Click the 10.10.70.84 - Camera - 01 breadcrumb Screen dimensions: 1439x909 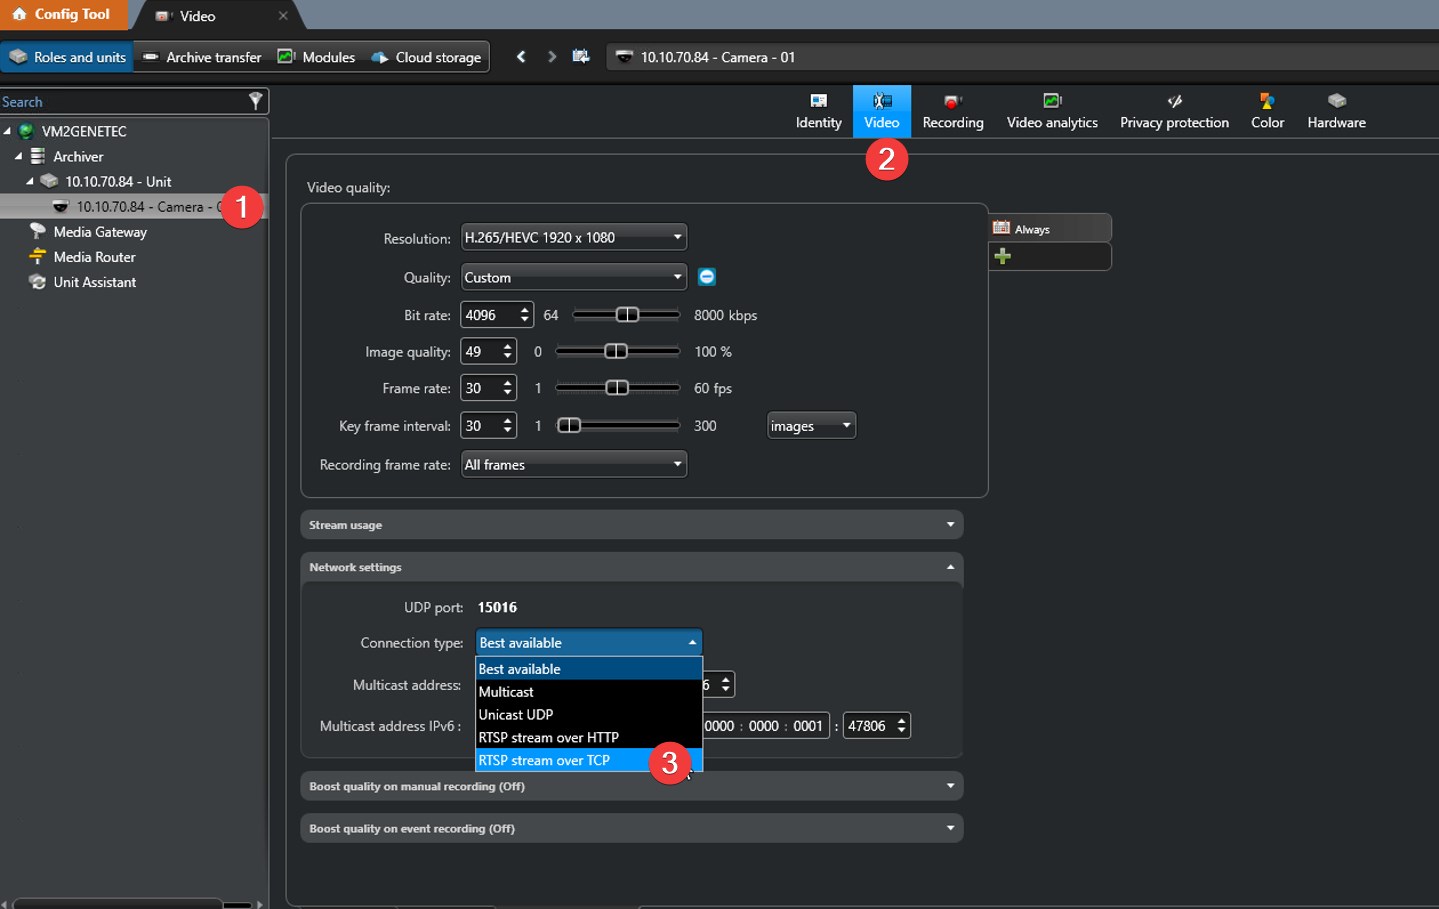click(717, 57)
